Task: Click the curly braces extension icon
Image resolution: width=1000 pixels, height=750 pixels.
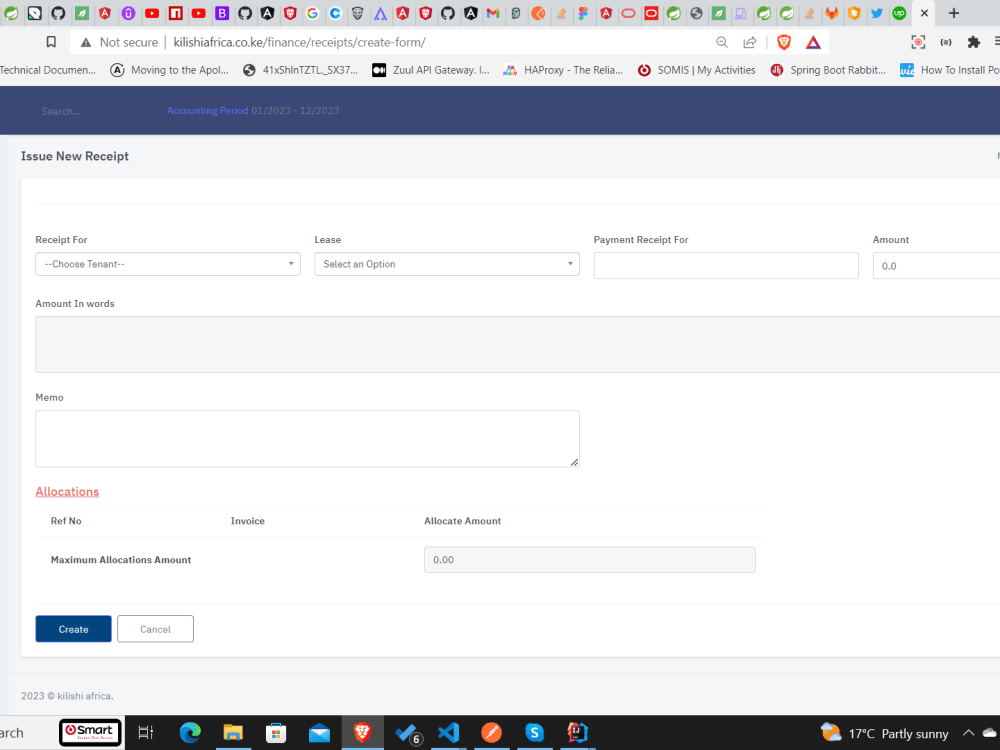Action: [946, 42]
